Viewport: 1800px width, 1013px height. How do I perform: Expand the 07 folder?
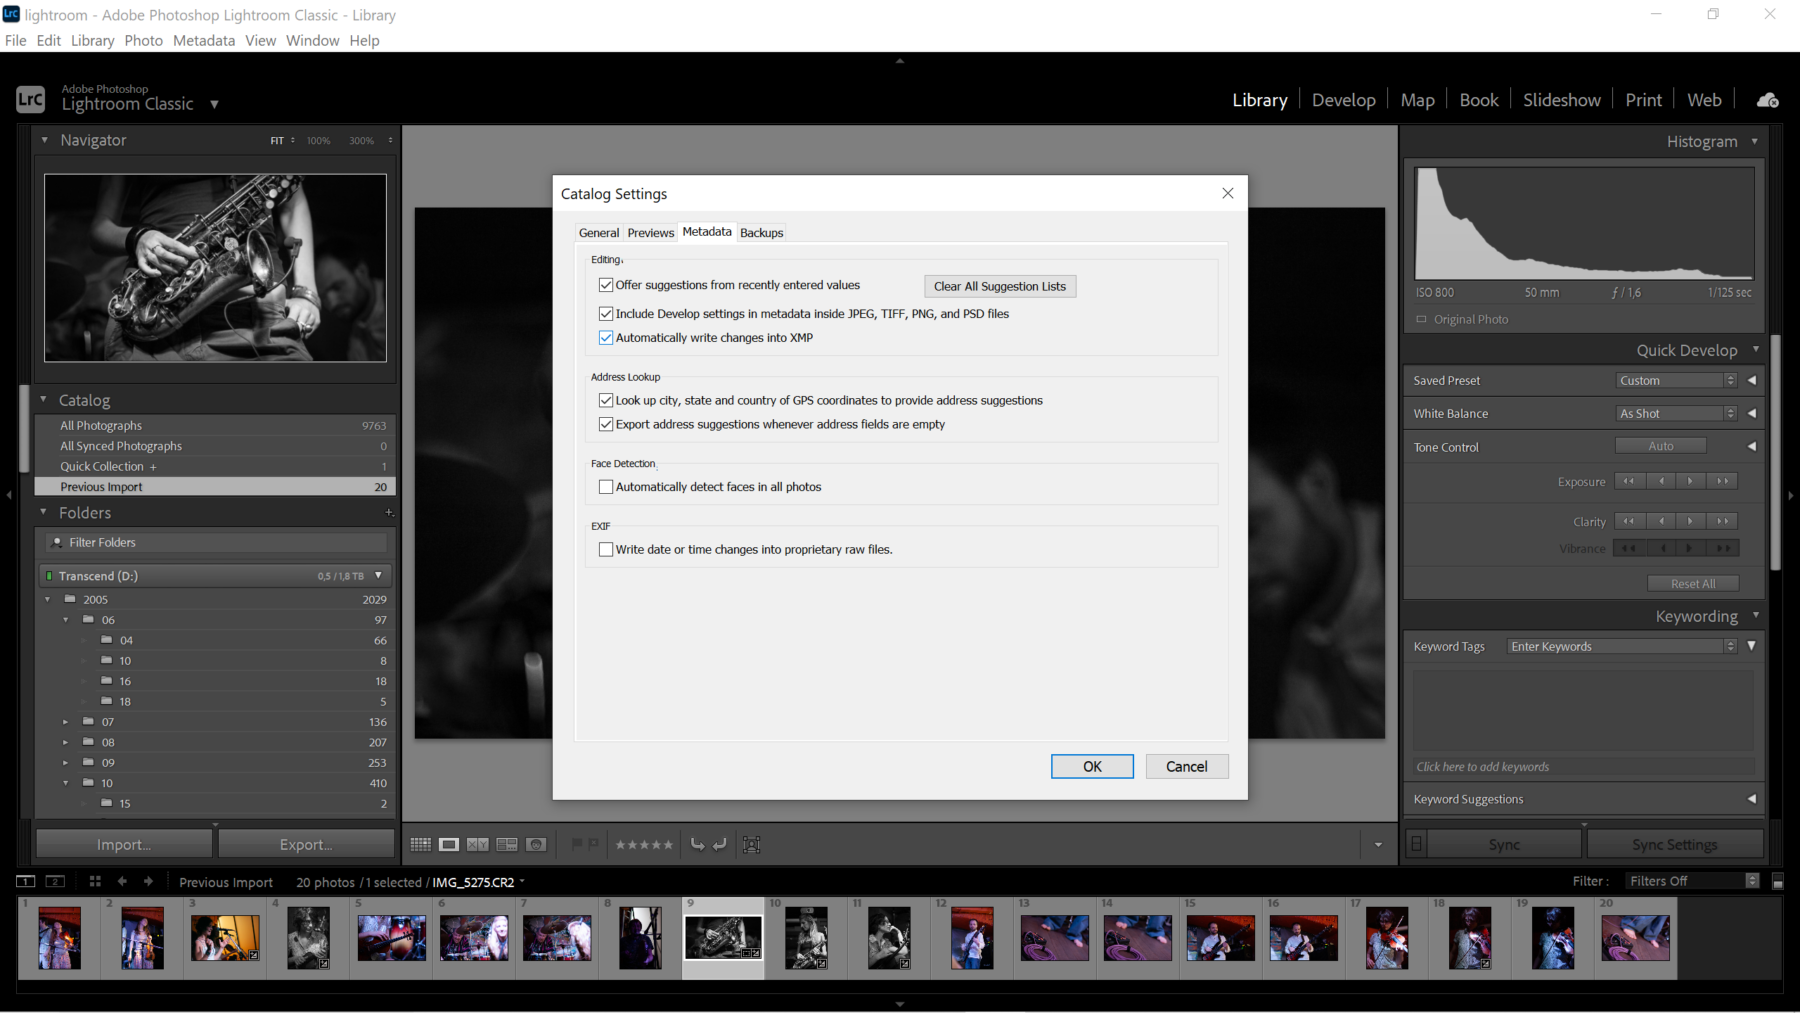click(x=66, y=722)
